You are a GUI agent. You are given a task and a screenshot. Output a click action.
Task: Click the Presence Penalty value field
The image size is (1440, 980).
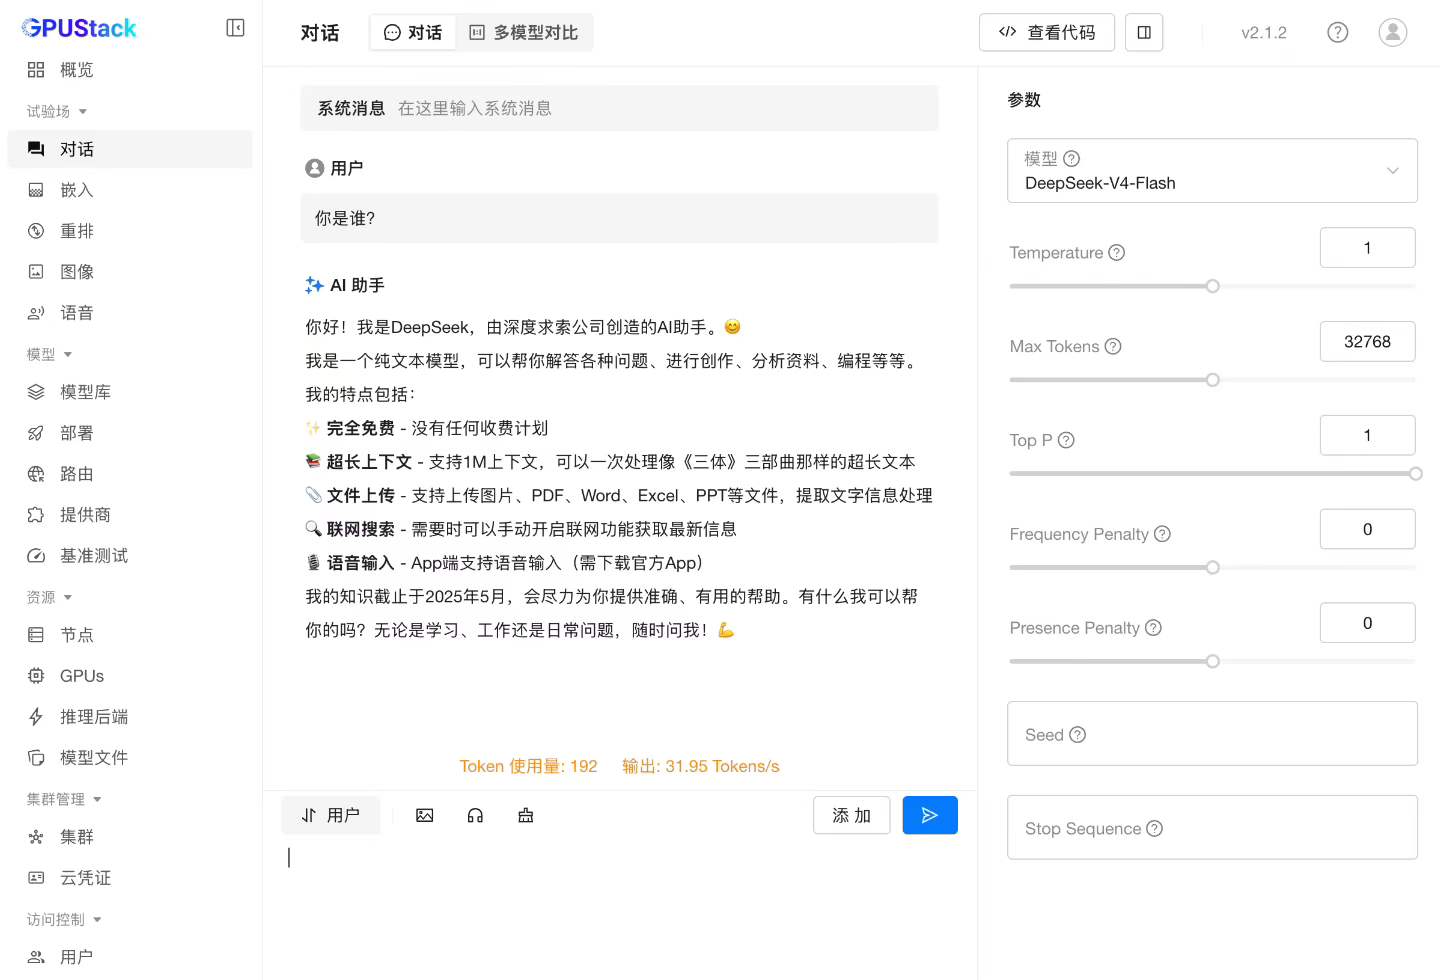(1367, 623)
